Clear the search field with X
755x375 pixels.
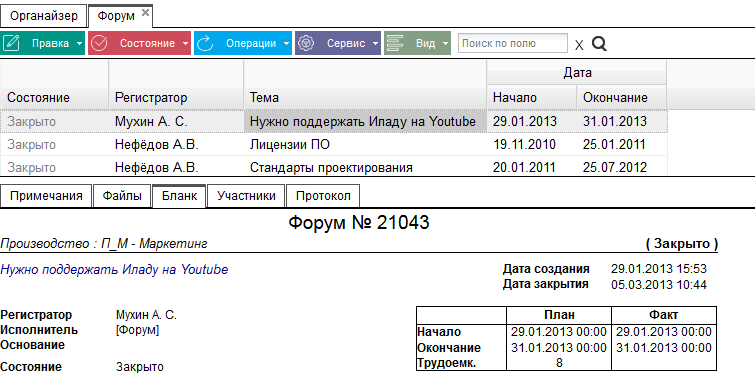point(579,45)
